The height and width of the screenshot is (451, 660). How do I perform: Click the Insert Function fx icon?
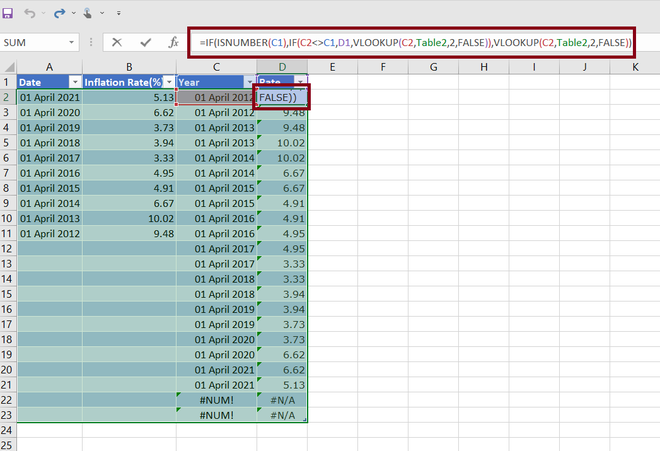(x=173, y=43)
